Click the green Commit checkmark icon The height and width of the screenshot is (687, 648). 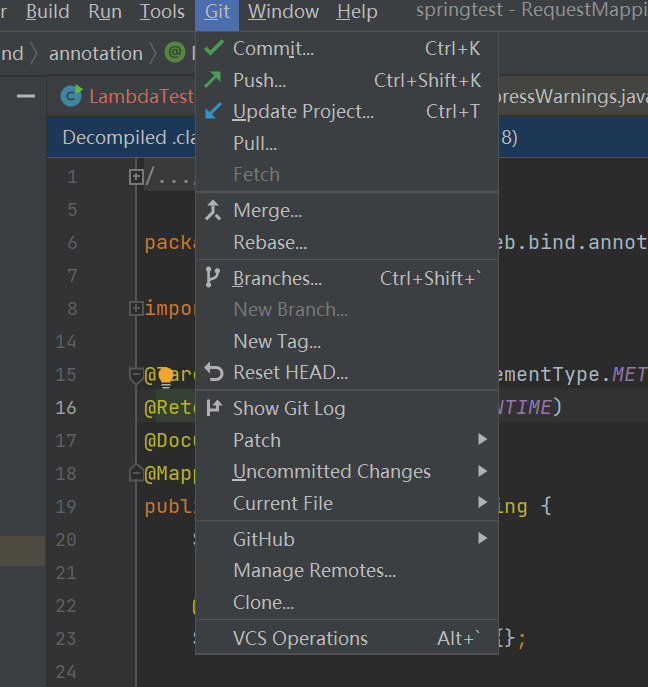coord(213,48)
